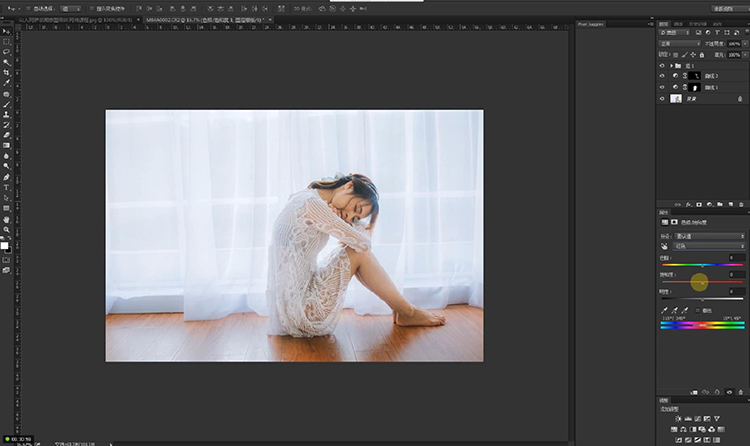Open the Hue/Saturation preset dropdown

[709, 236]
